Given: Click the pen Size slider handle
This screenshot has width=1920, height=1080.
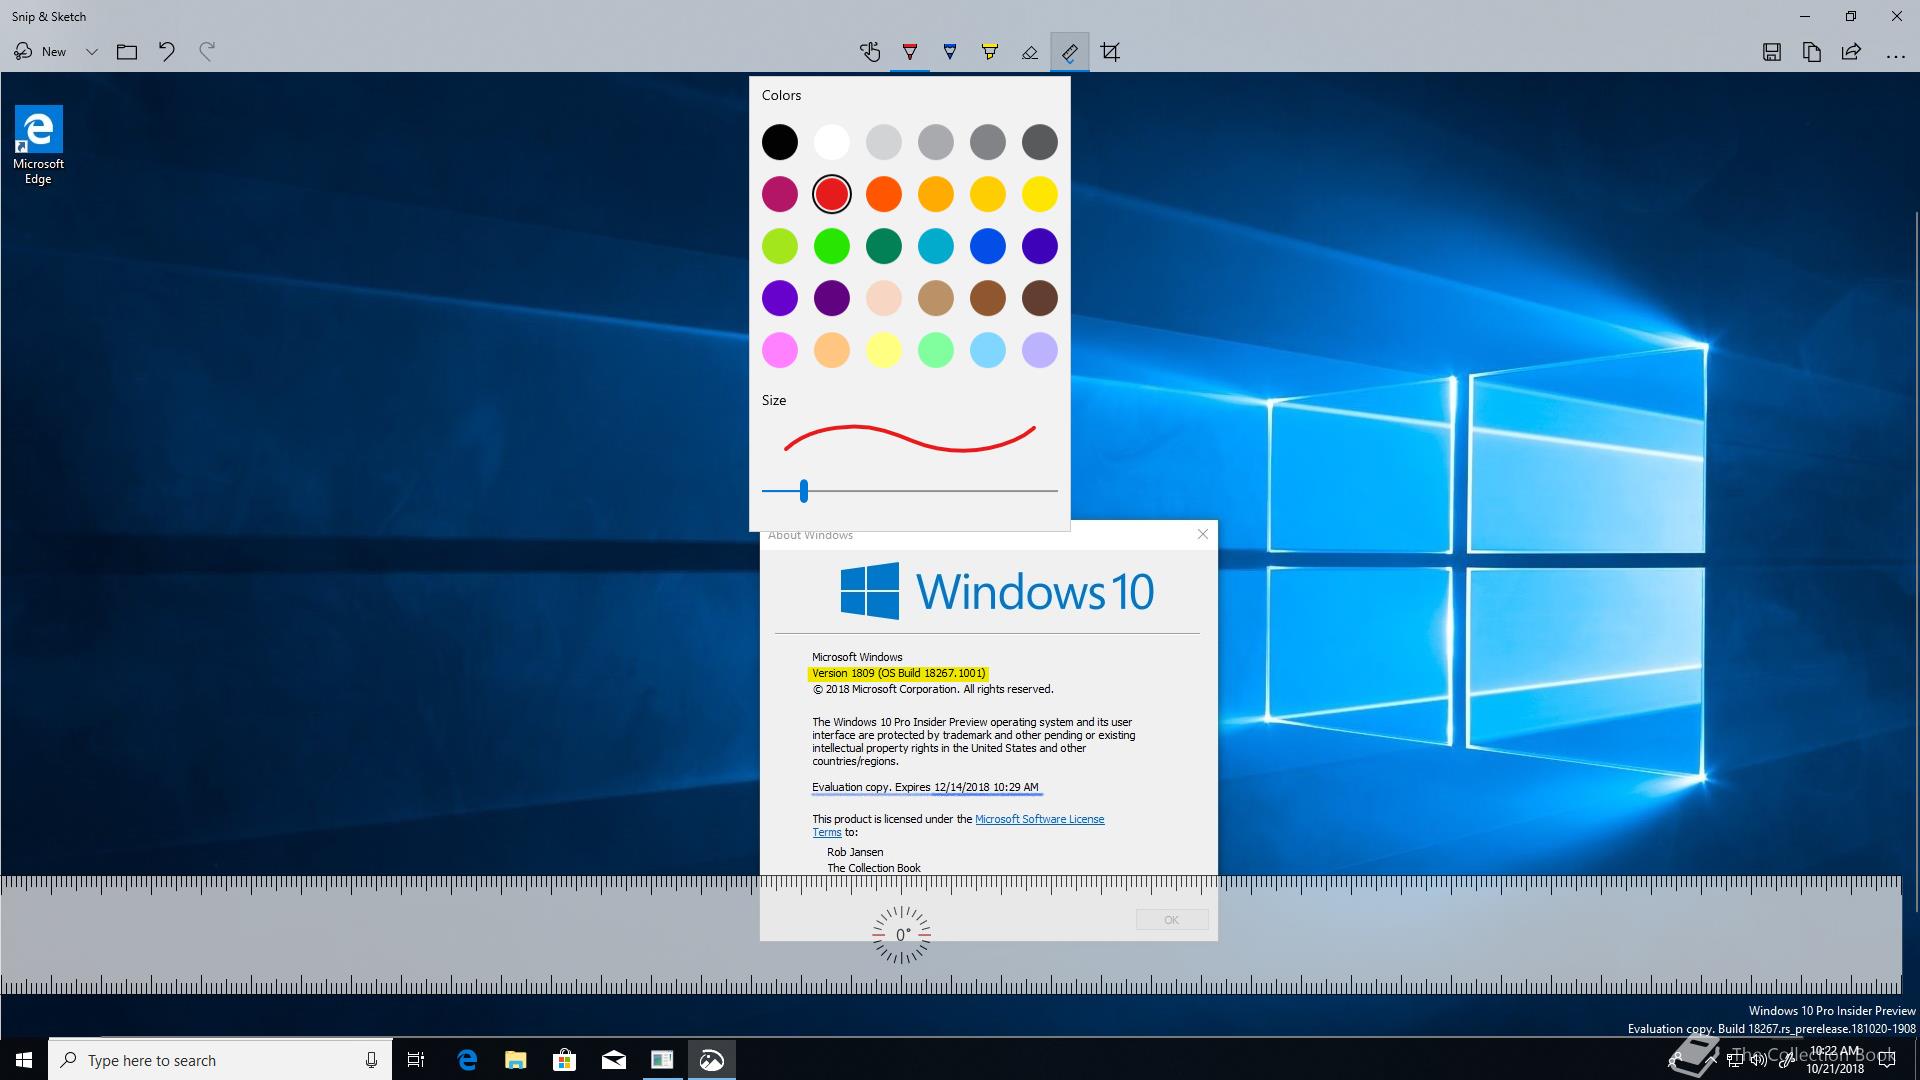Looking at the screenshot, I should (x=804, y=491).
